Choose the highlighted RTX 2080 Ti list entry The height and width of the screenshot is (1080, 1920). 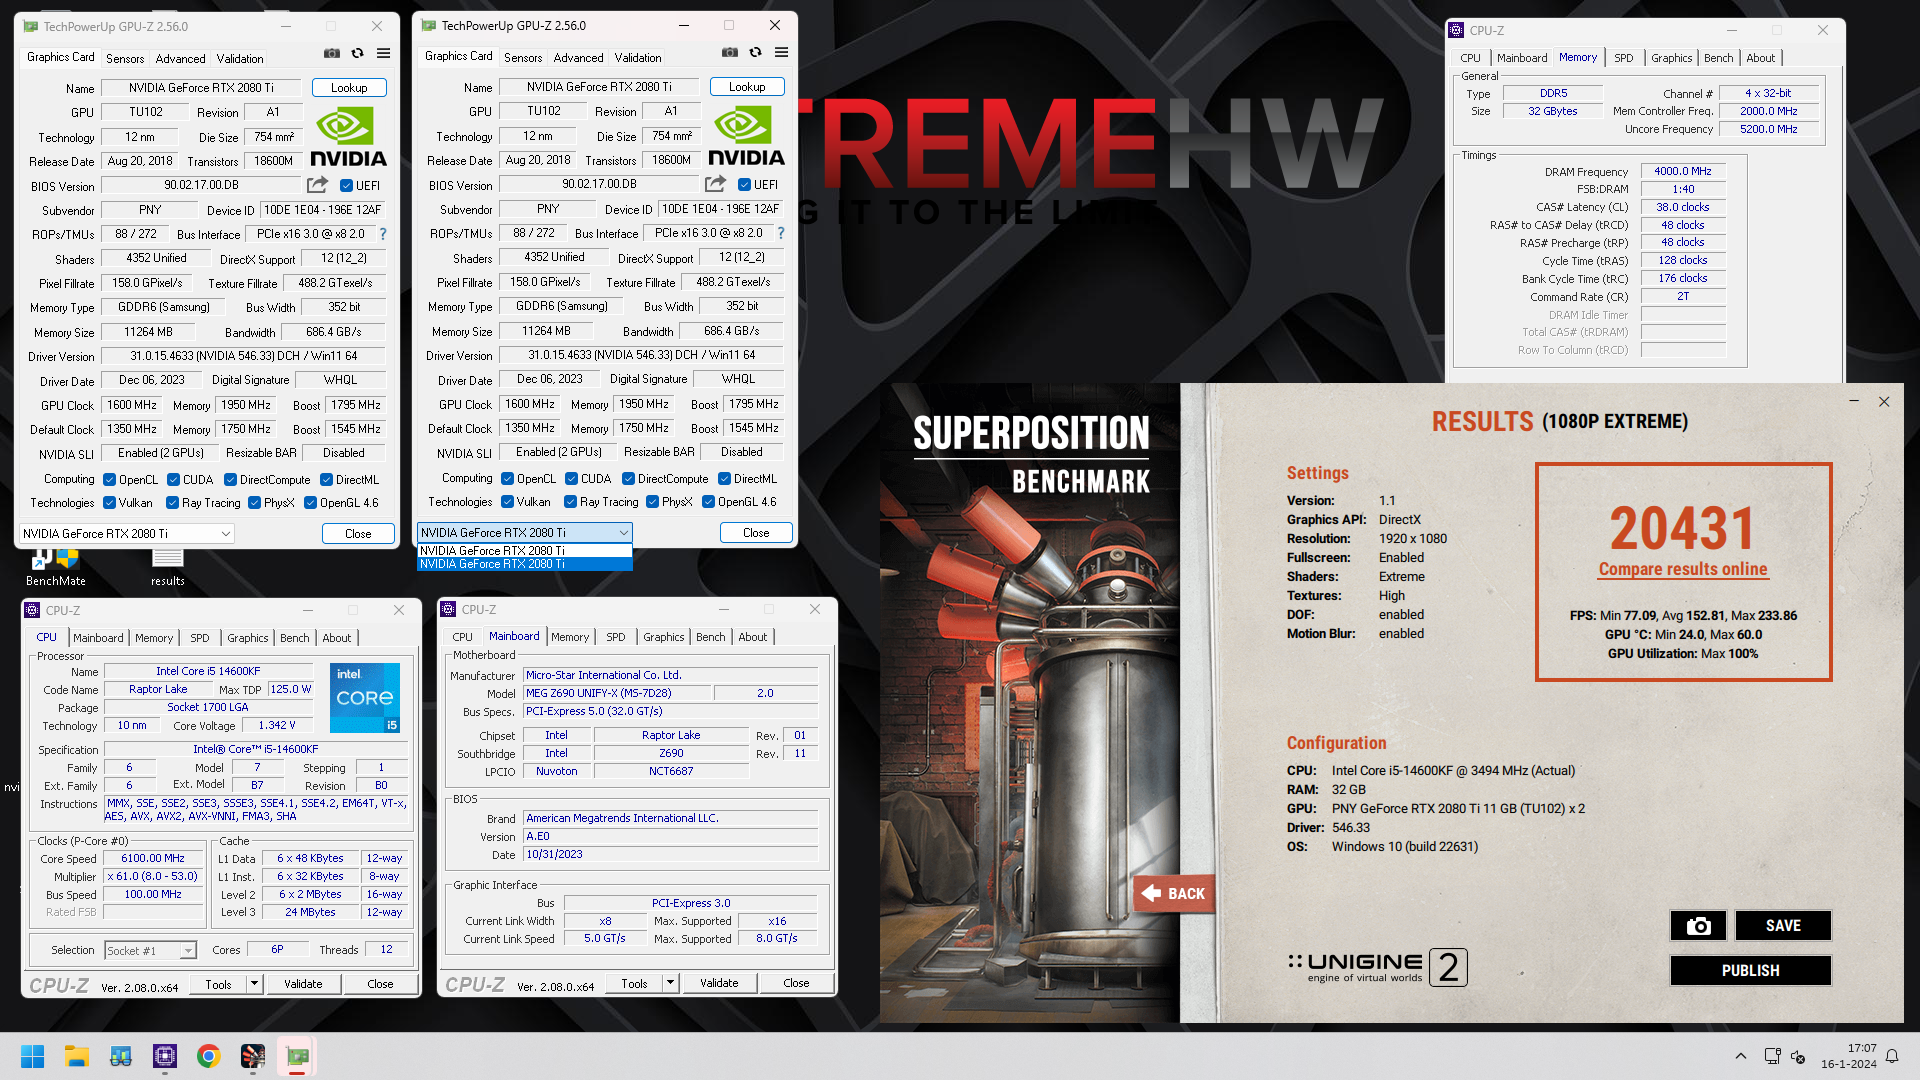[x=525, y=565]
